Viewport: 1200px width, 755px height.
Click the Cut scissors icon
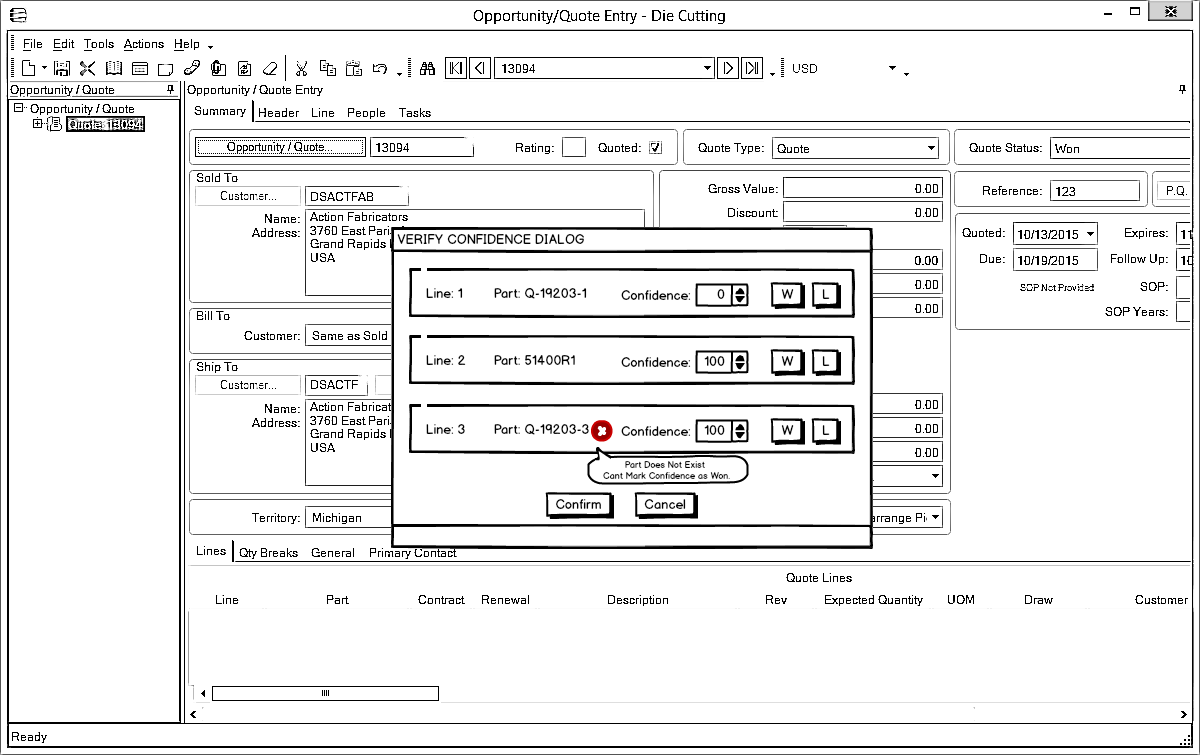[300, 69]
